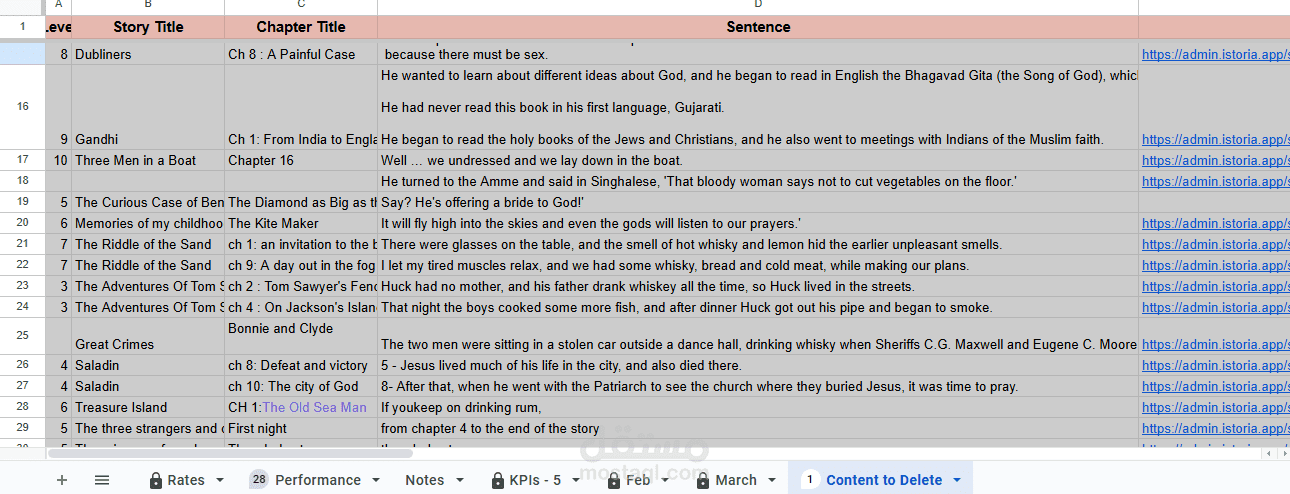Select the 'Treasure Island' story title cell
The width and height of the screenshot is (1290, 494).
point(148,407)
